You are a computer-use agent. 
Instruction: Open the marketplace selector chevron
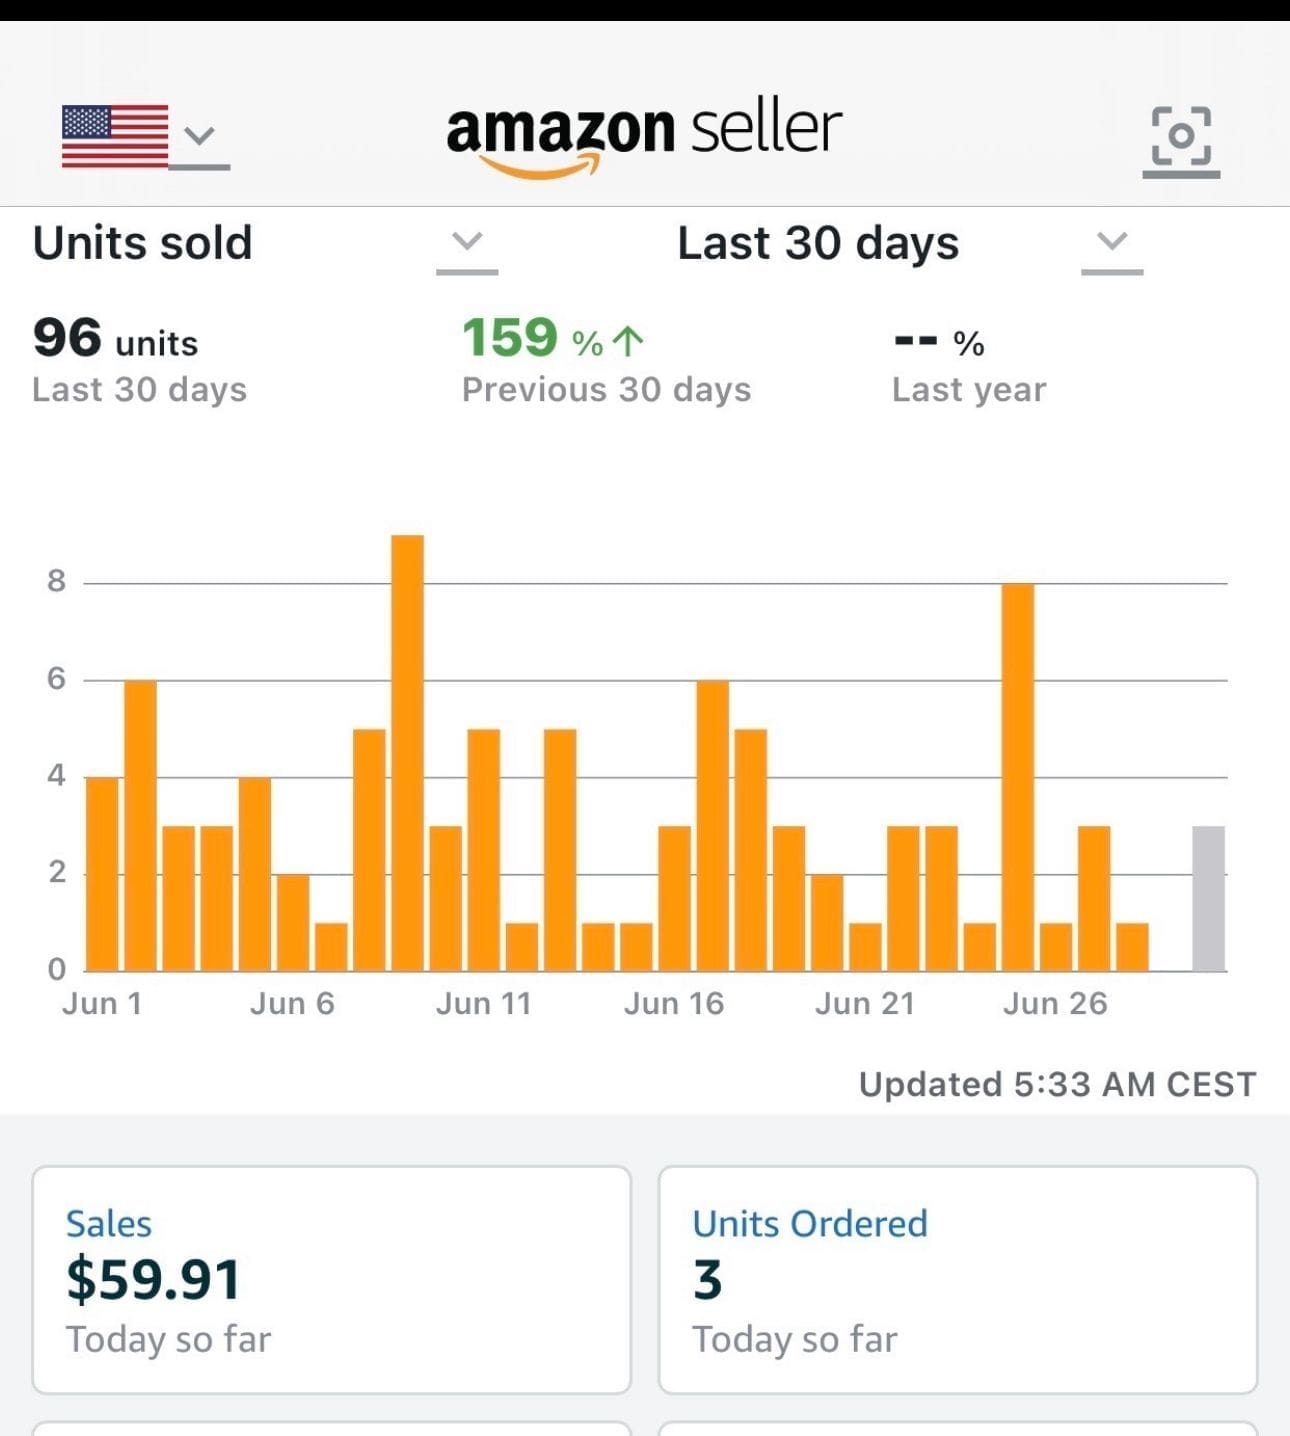click(x=200, y=136)
